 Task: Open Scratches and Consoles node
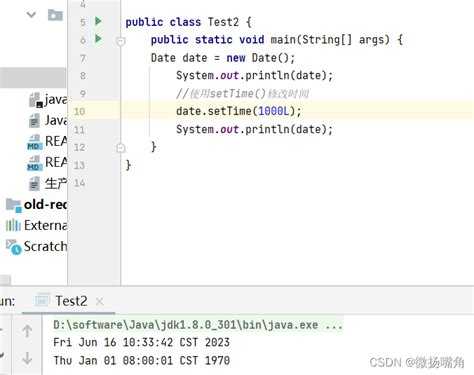pos(37,246)
